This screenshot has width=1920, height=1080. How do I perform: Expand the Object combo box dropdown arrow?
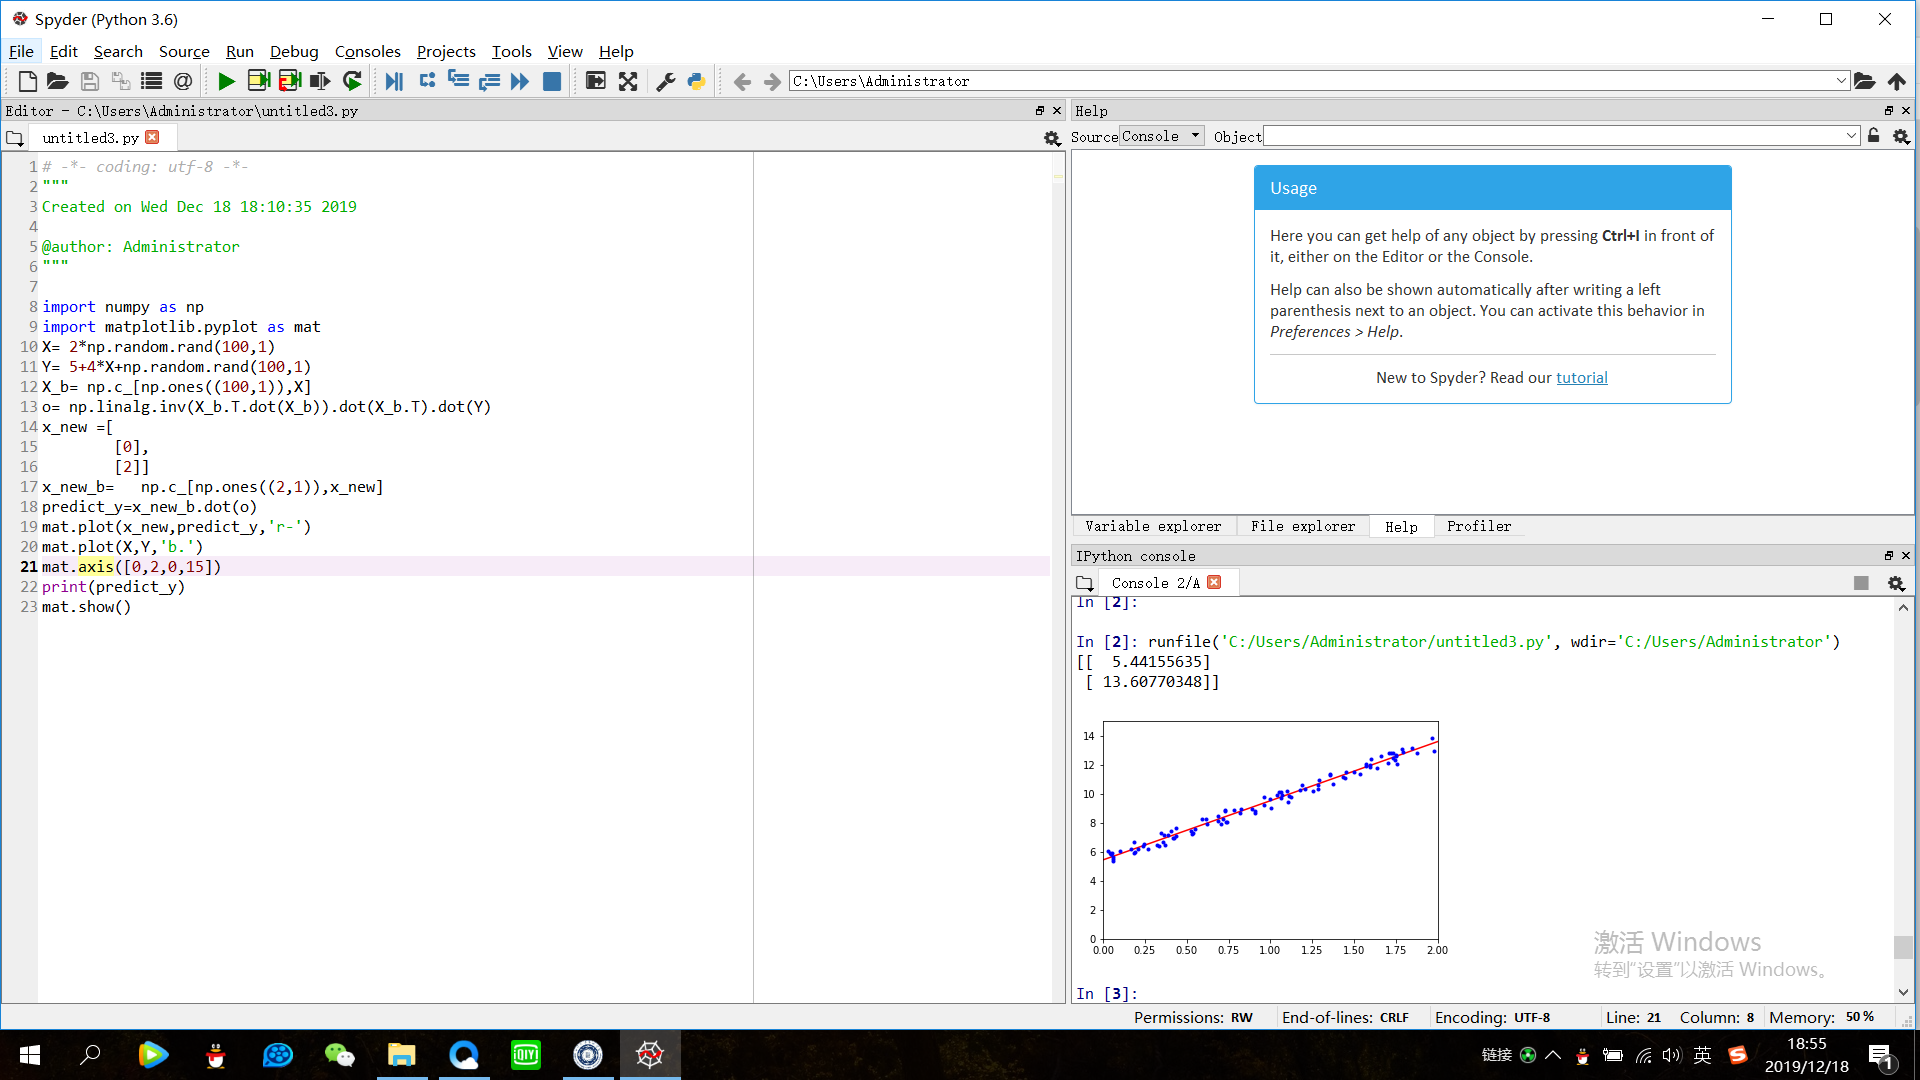click(x=1851, y=136)
